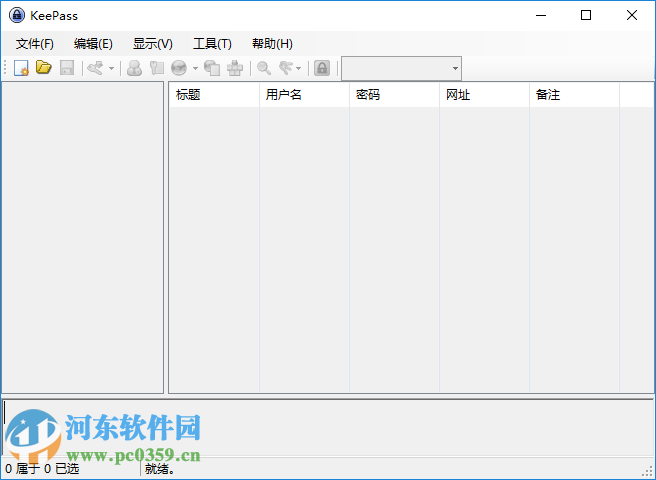The image size is (656, 480).
Task: Click the Find magnifier icon
Action: [264, 68]
